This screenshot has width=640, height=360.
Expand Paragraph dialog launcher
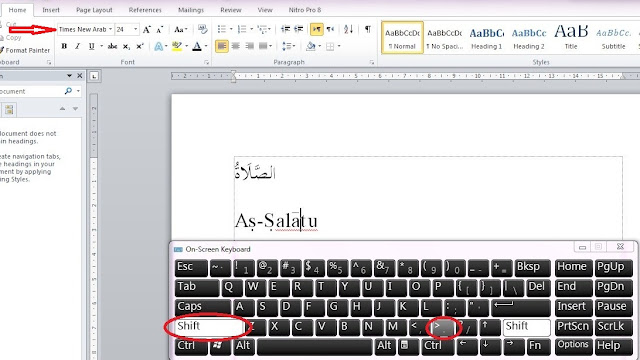(x=371, y=62)
